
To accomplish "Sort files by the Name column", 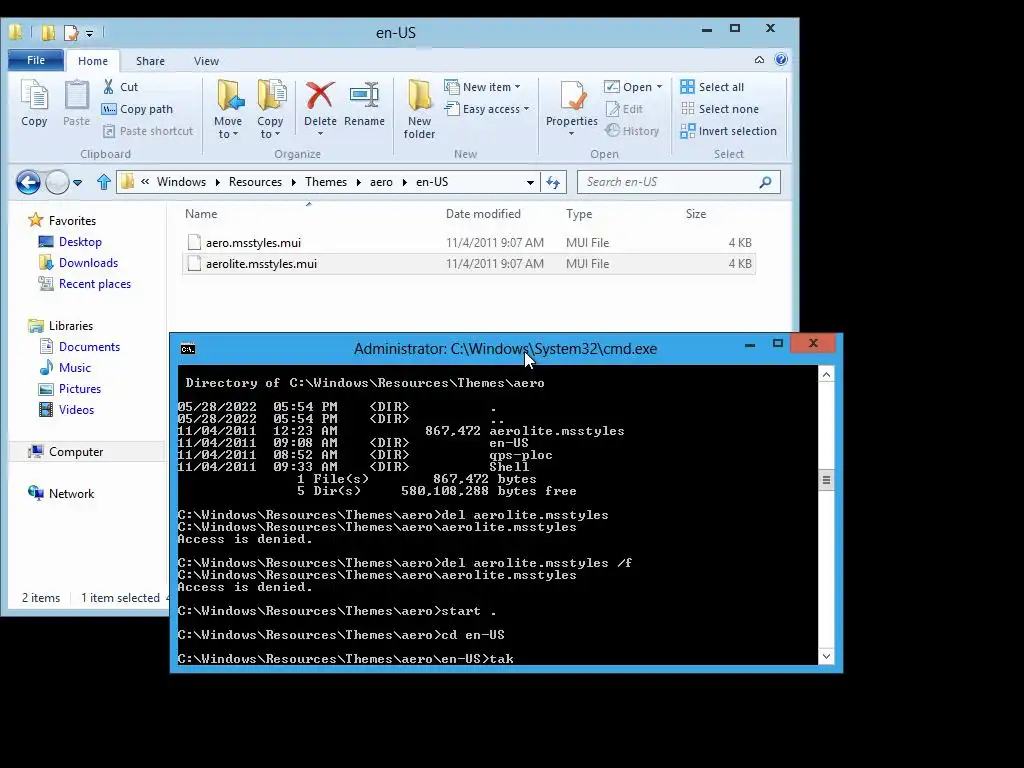I will 201,214.
